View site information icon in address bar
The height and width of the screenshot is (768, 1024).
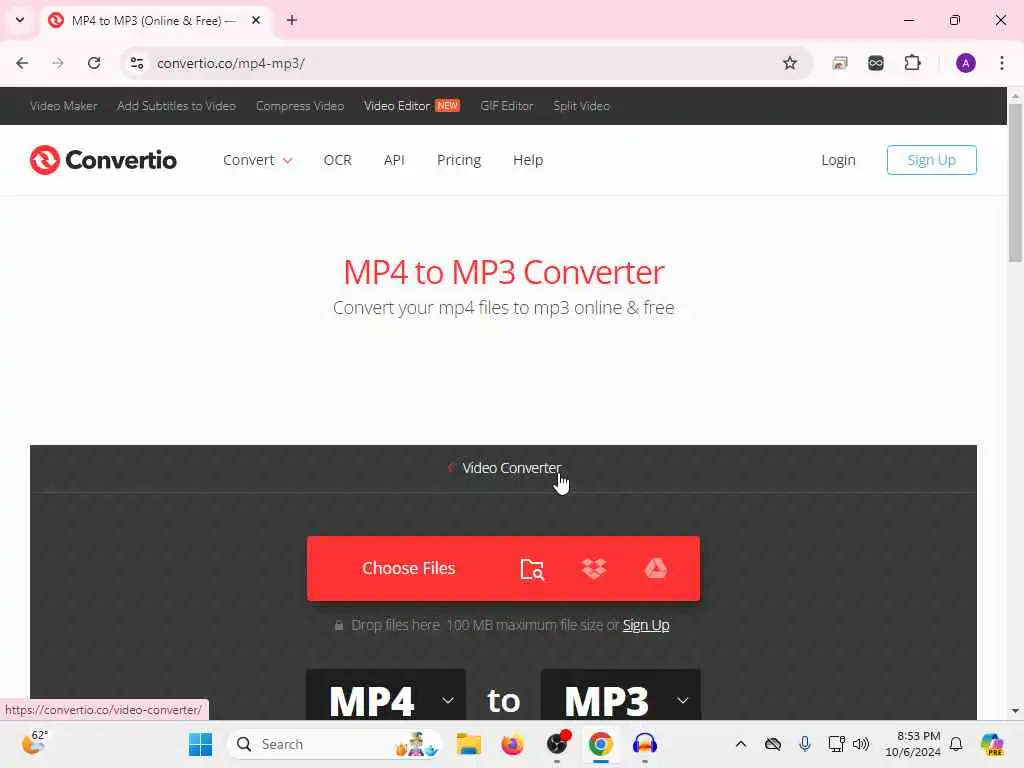[136, 63]
